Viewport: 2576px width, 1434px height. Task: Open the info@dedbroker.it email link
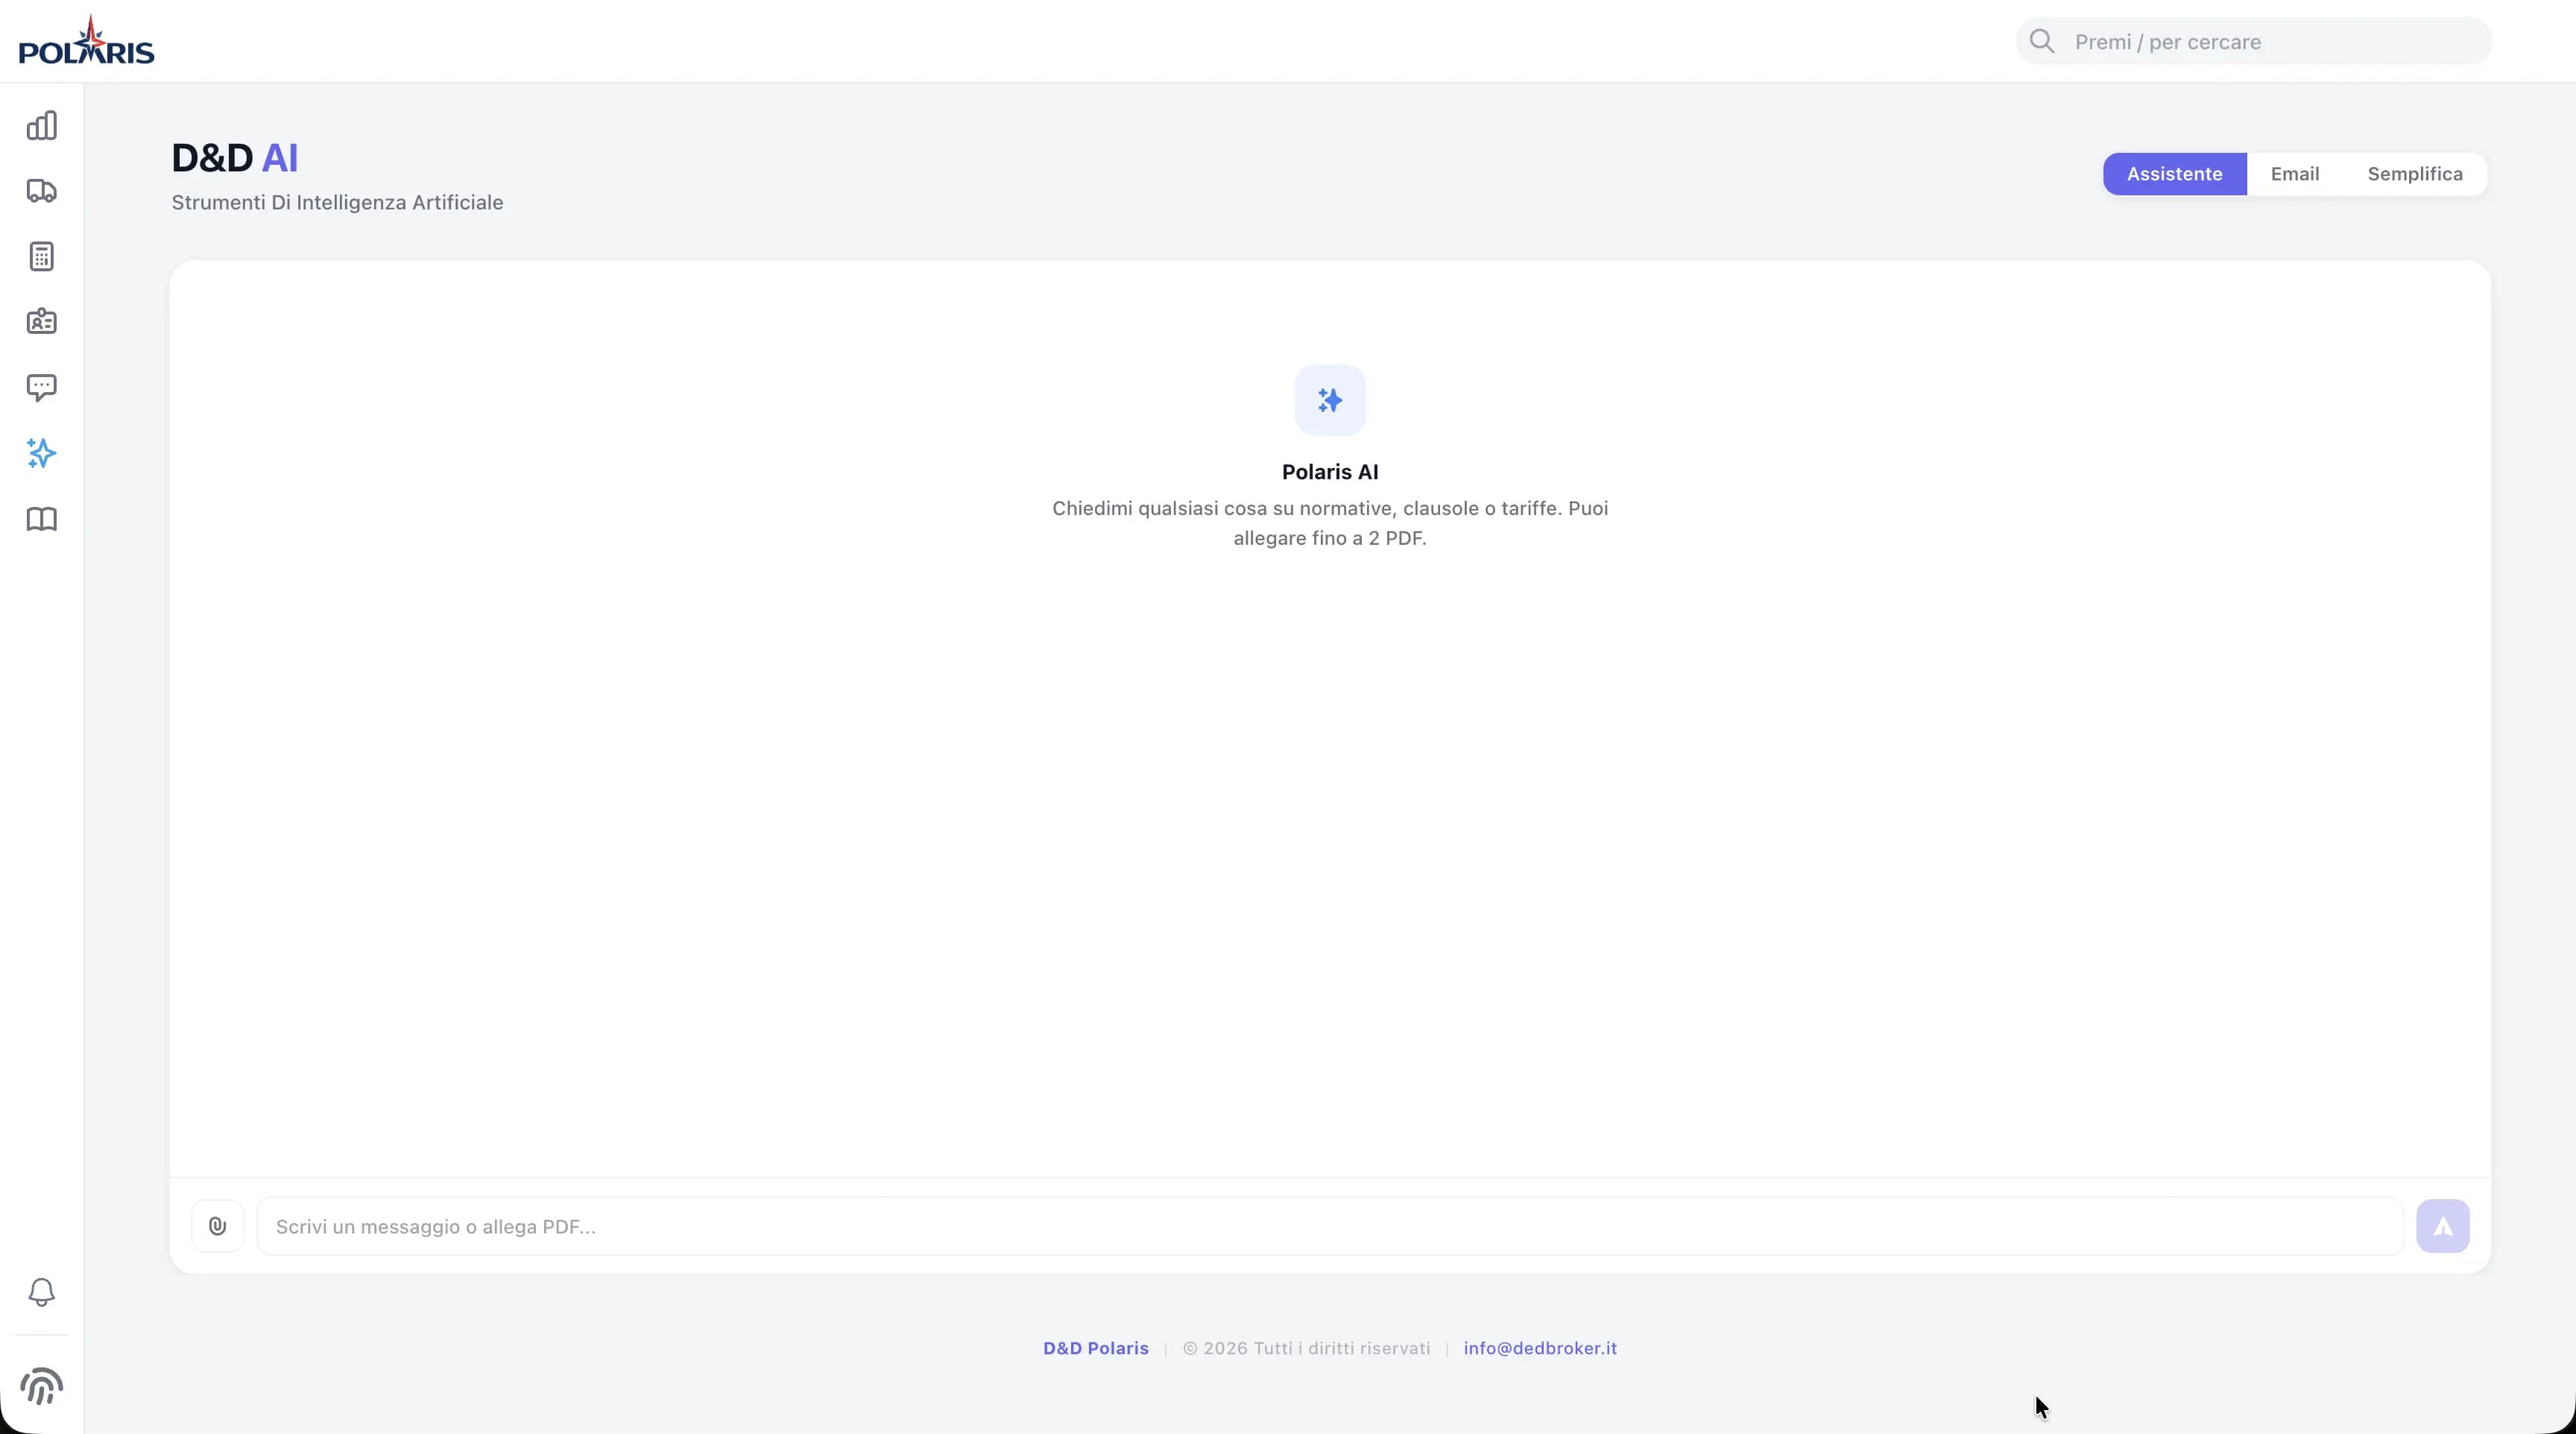pos(1539,1348)
